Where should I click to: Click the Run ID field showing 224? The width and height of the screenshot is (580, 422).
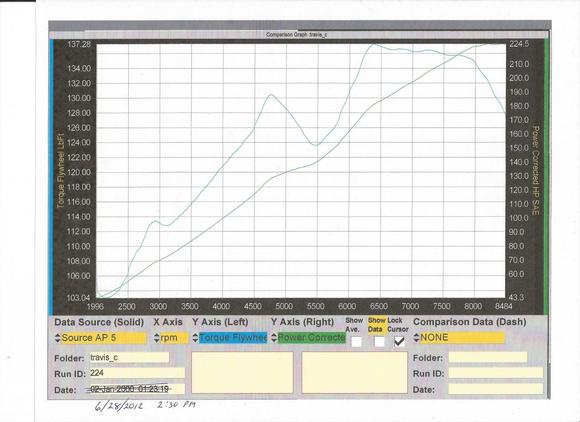coord(137,373)
